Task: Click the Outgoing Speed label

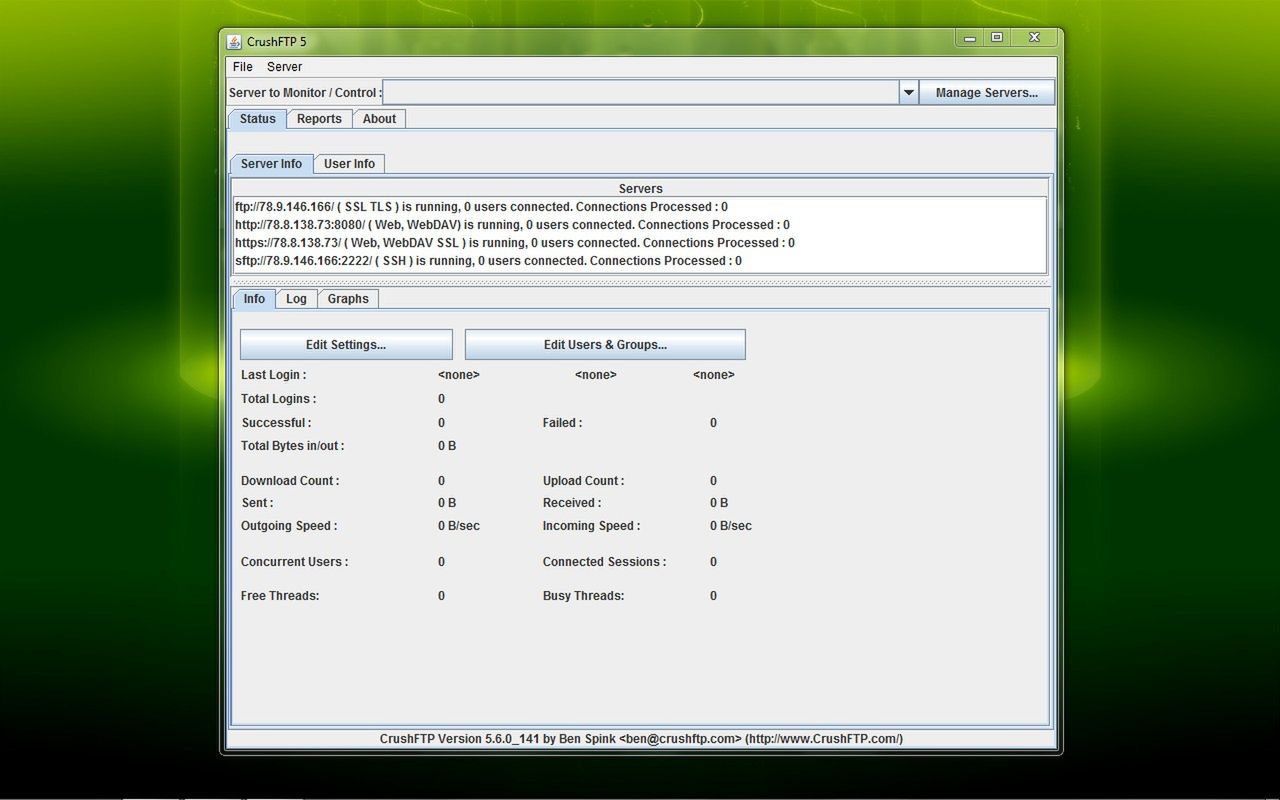Action: point(289,526)
